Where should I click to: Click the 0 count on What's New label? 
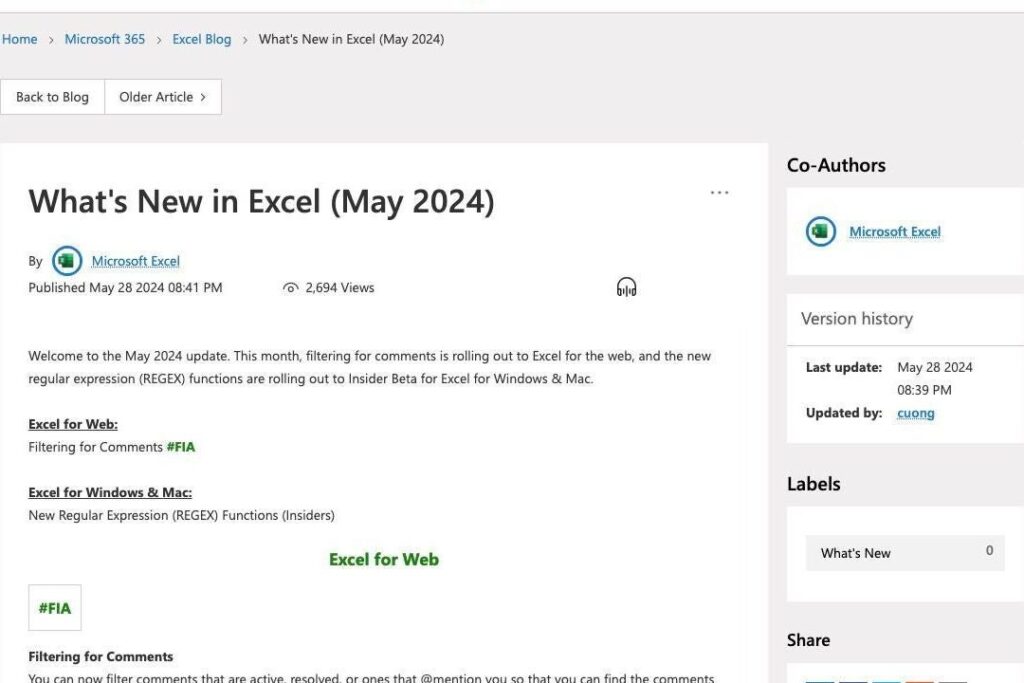(x=989, y=550)
